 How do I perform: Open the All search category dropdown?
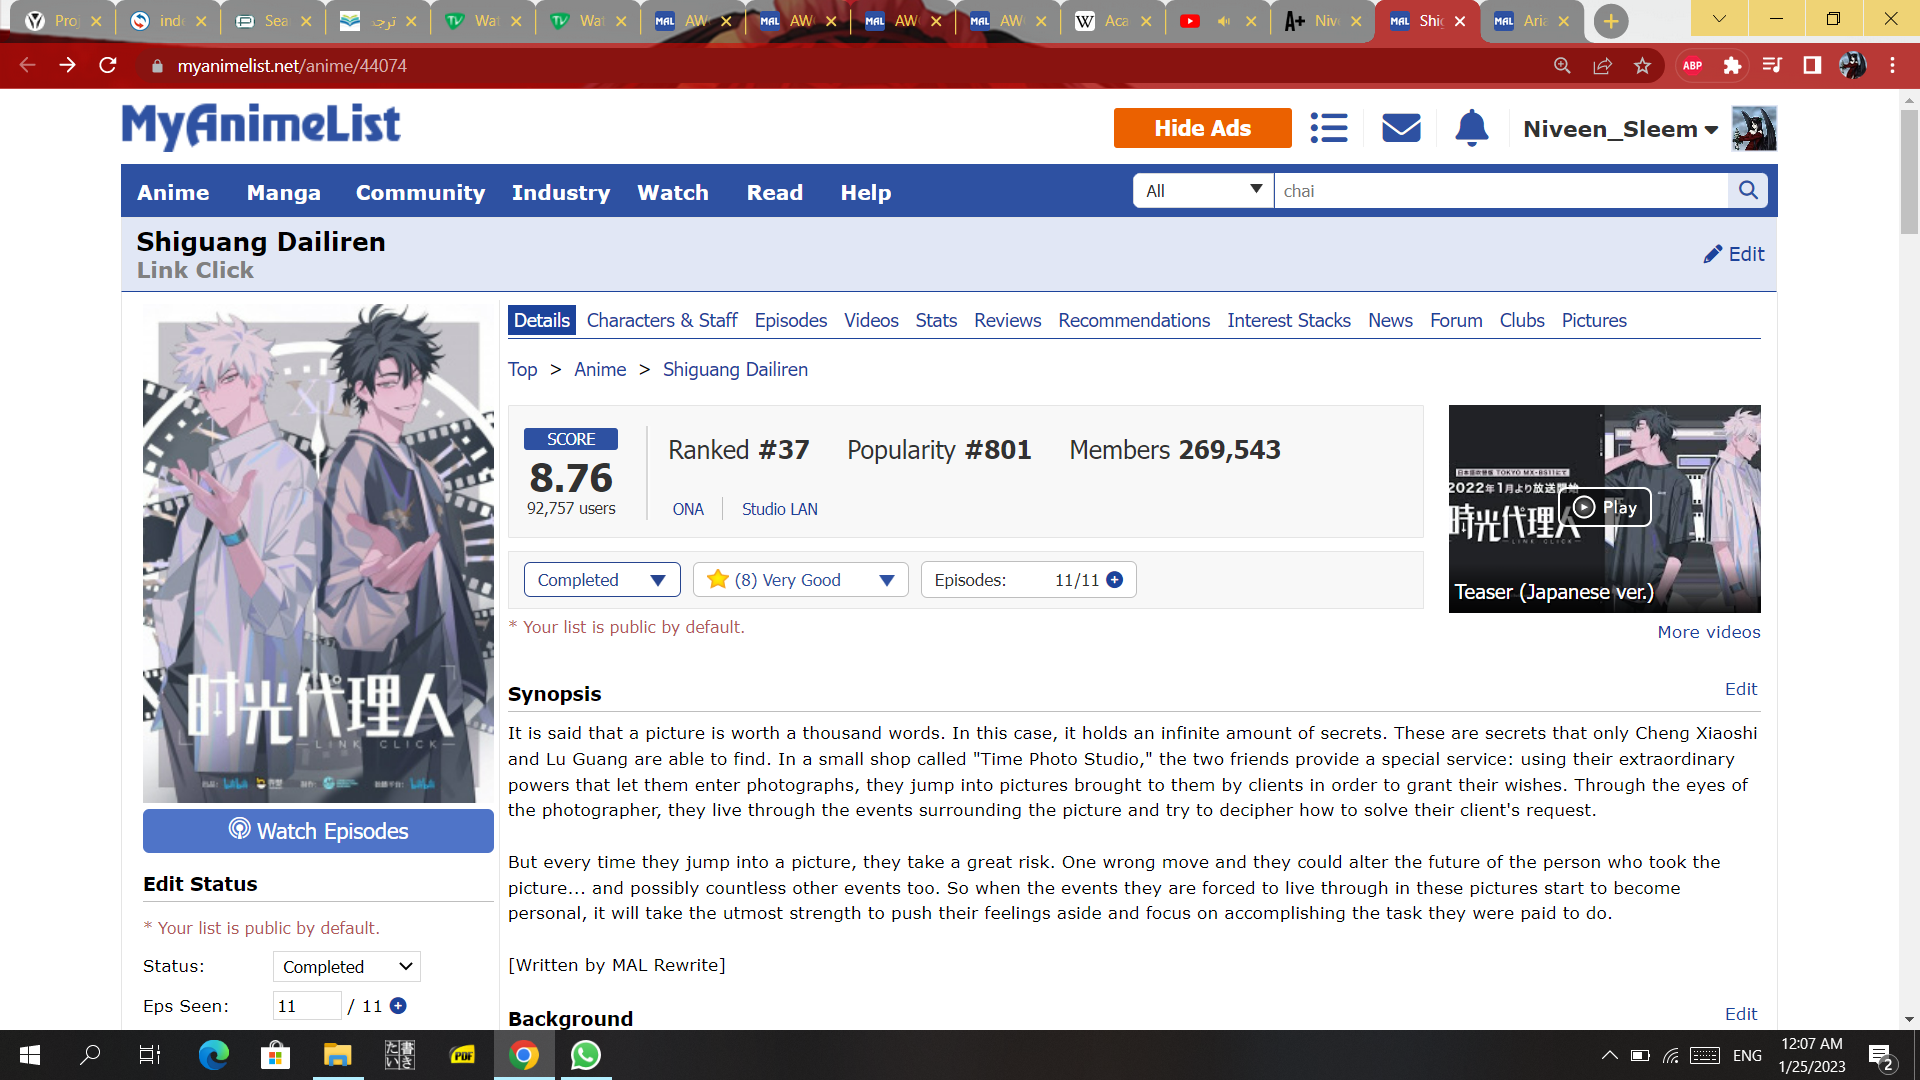(x=1203, y=190)
